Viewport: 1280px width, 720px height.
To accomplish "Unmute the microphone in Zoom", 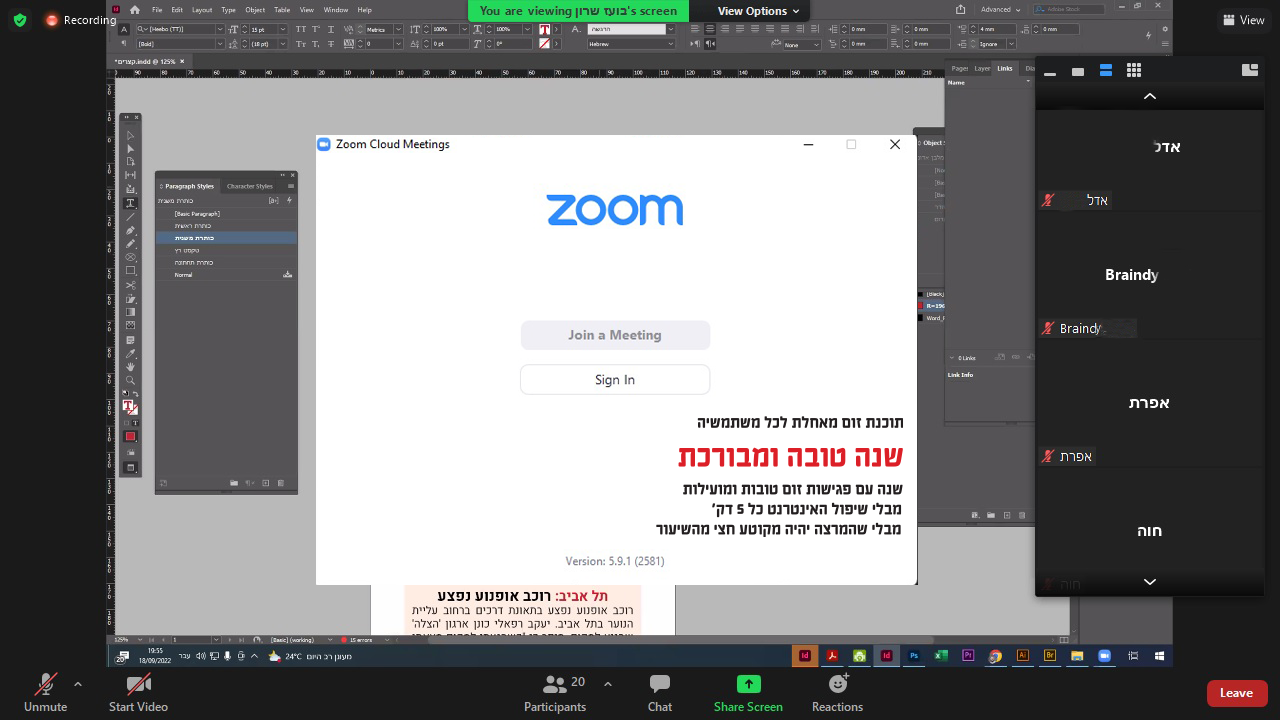I will pos(45,692).
